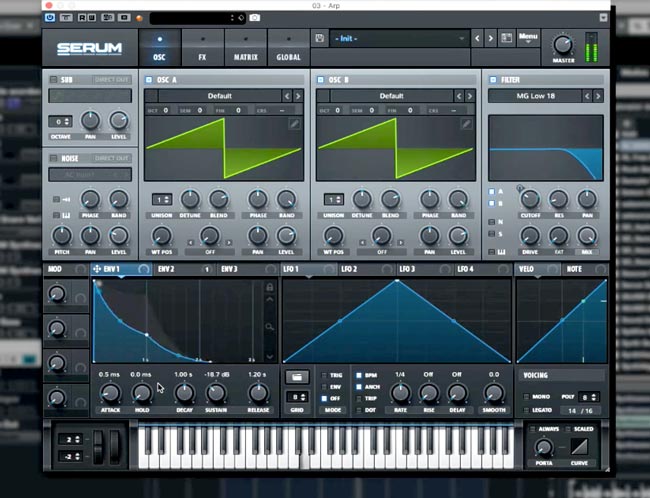Select the LFO 2 tab

click(x=348, y=270)
